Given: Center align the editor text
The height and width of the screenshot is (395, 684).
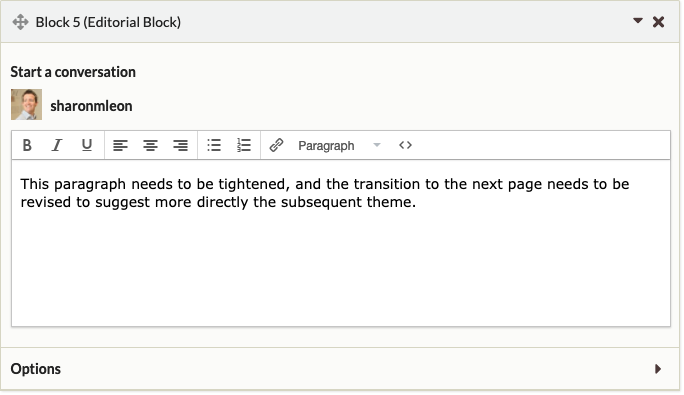Looking at the screenshot, I should (150, 145).
